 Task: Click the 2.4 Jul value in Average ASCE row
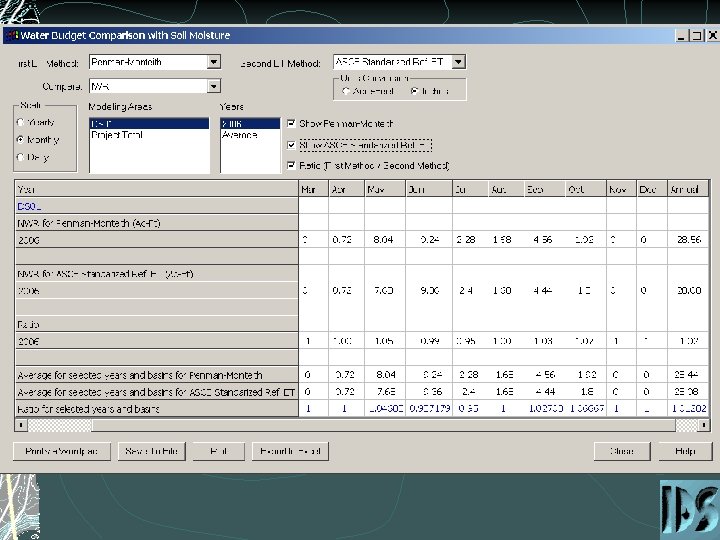471,392
